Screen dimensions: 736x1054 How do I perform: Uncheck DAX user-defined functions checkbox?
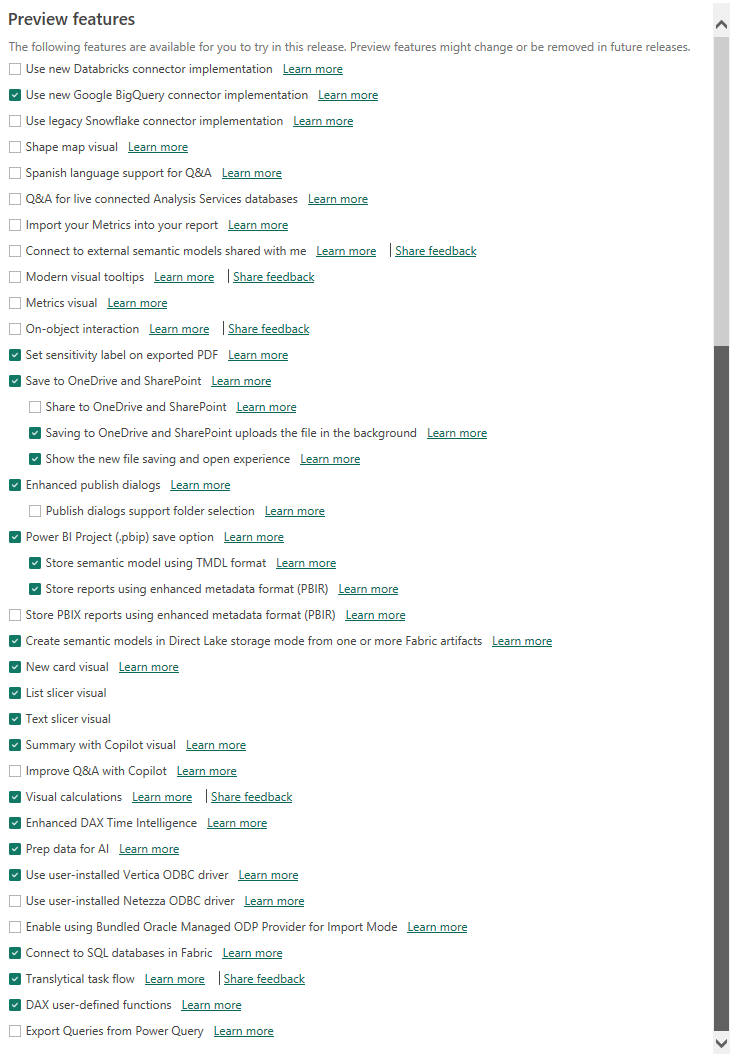pos(15,1006)
